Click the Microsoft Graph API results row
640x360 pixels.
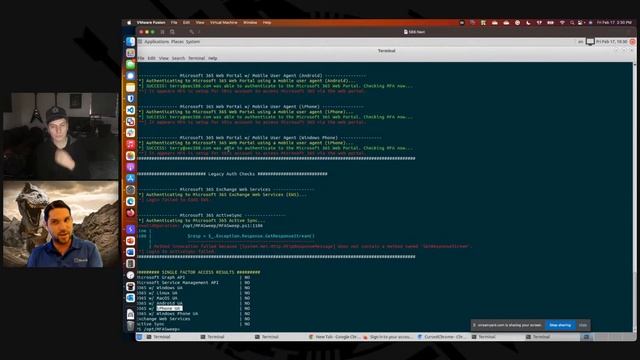pos(193,278)
